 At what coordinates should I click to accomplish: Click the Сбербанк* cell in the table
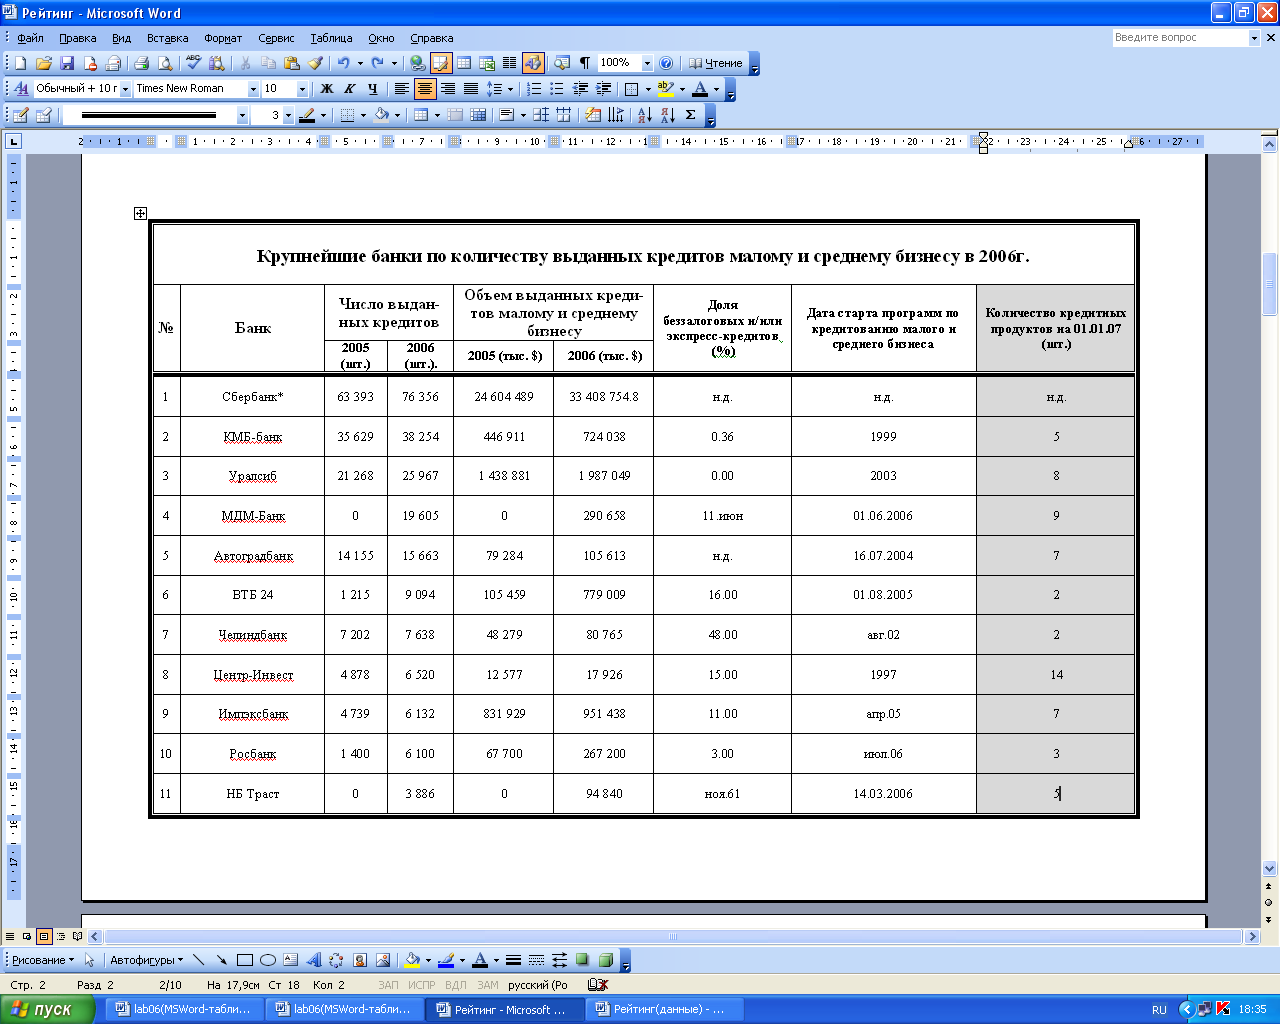[x=253, y=397]
